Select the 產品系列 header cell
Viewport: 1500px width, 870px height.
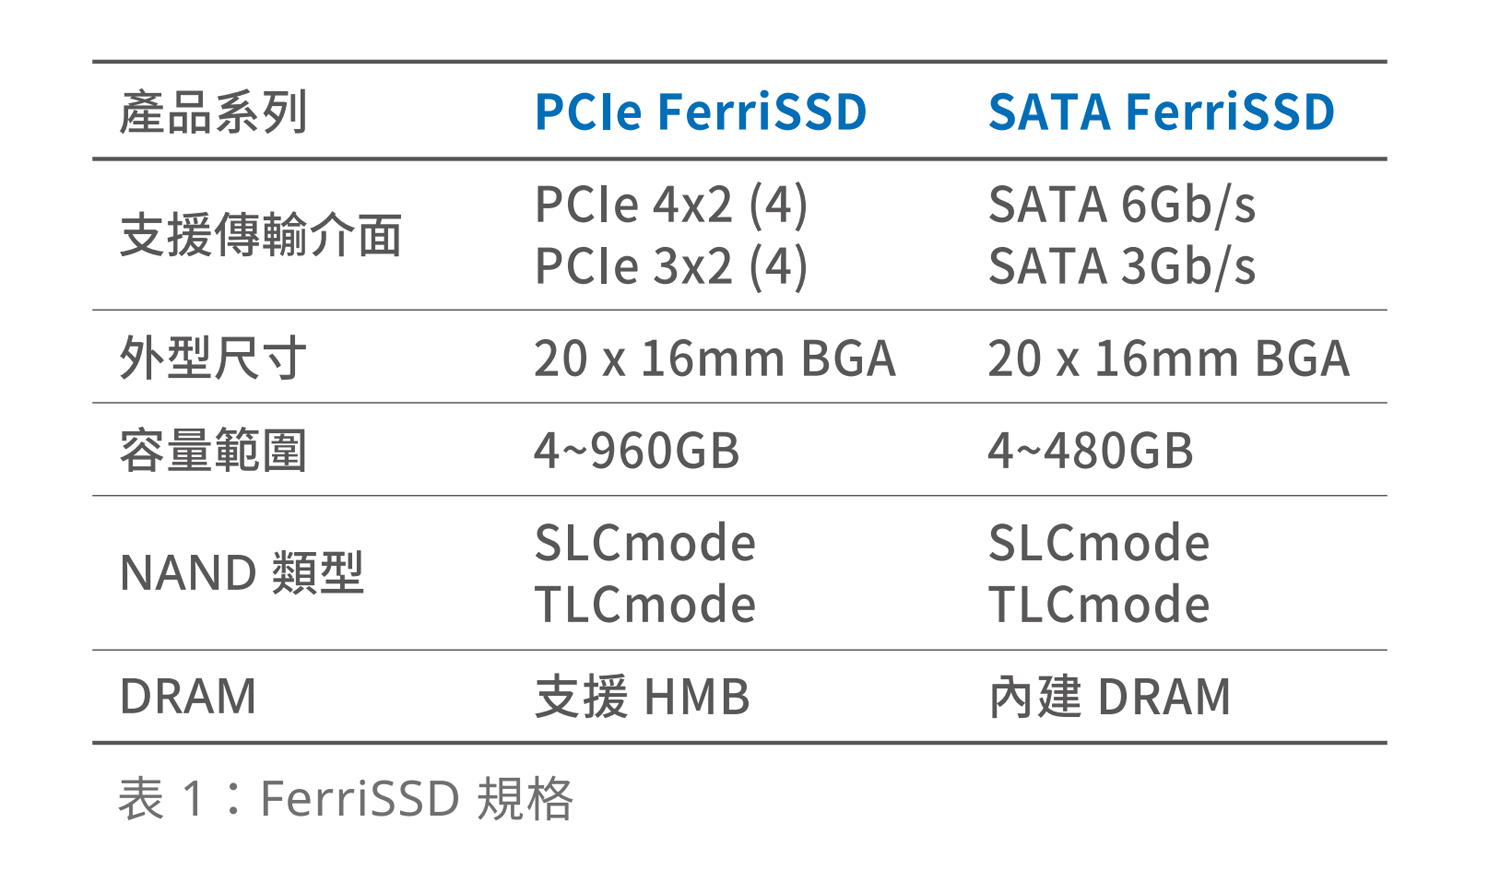tap(213, 112)
